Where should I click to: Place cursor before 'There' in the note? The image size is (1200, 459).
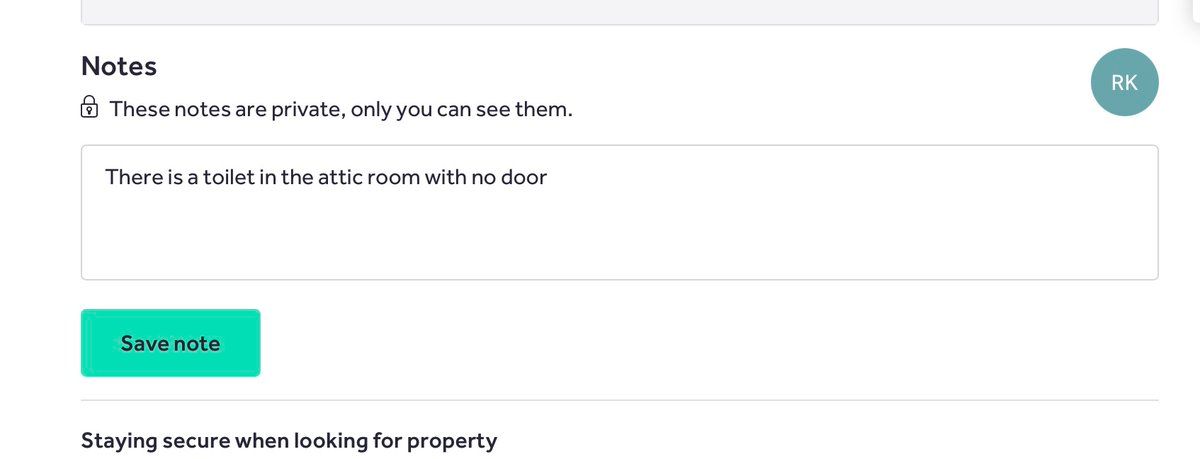click(x=105, y=178)
